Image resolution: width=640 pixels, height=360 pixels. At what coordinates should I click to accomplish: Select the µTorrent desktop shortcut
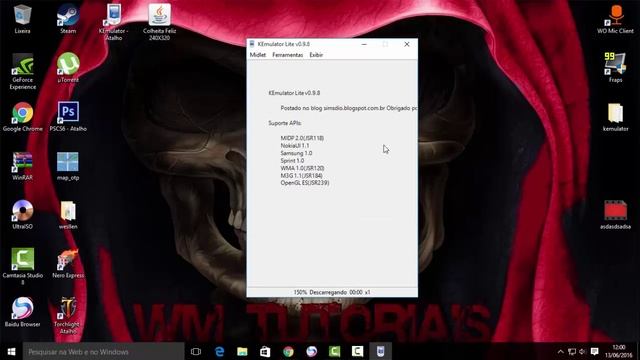coord(68,68)
